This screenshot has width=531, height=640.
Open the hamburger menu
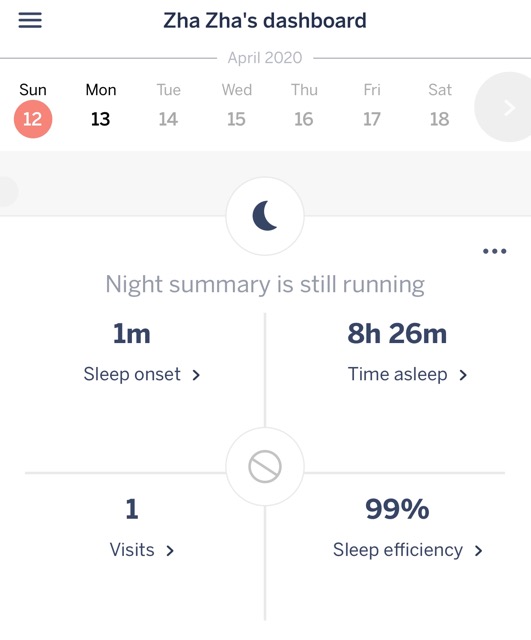[30, 20]
